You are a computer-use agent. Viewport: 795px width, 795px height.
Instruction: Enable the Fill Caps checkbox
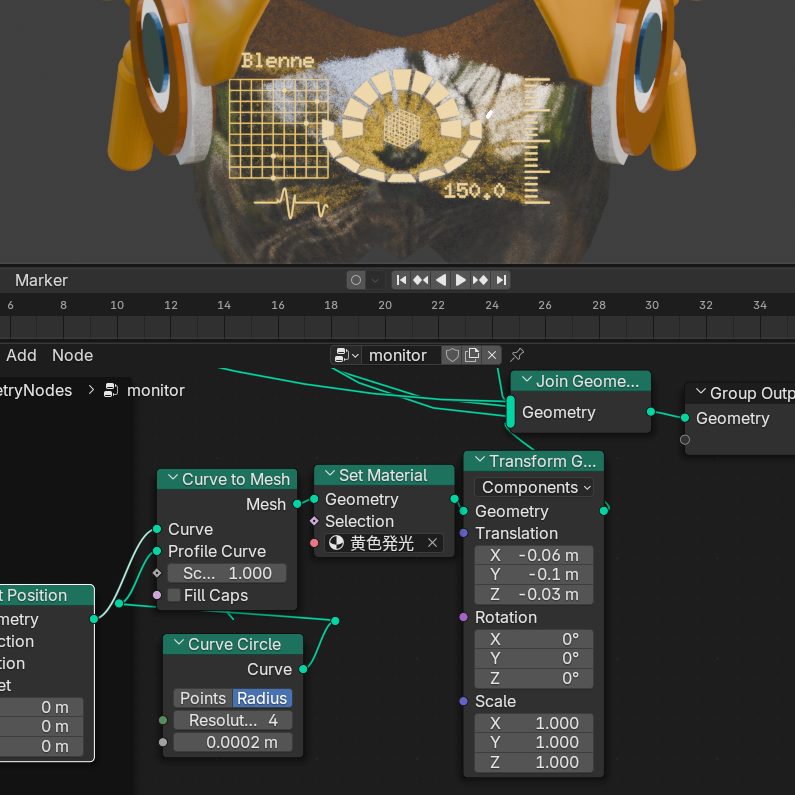click(x=175, y=595)
